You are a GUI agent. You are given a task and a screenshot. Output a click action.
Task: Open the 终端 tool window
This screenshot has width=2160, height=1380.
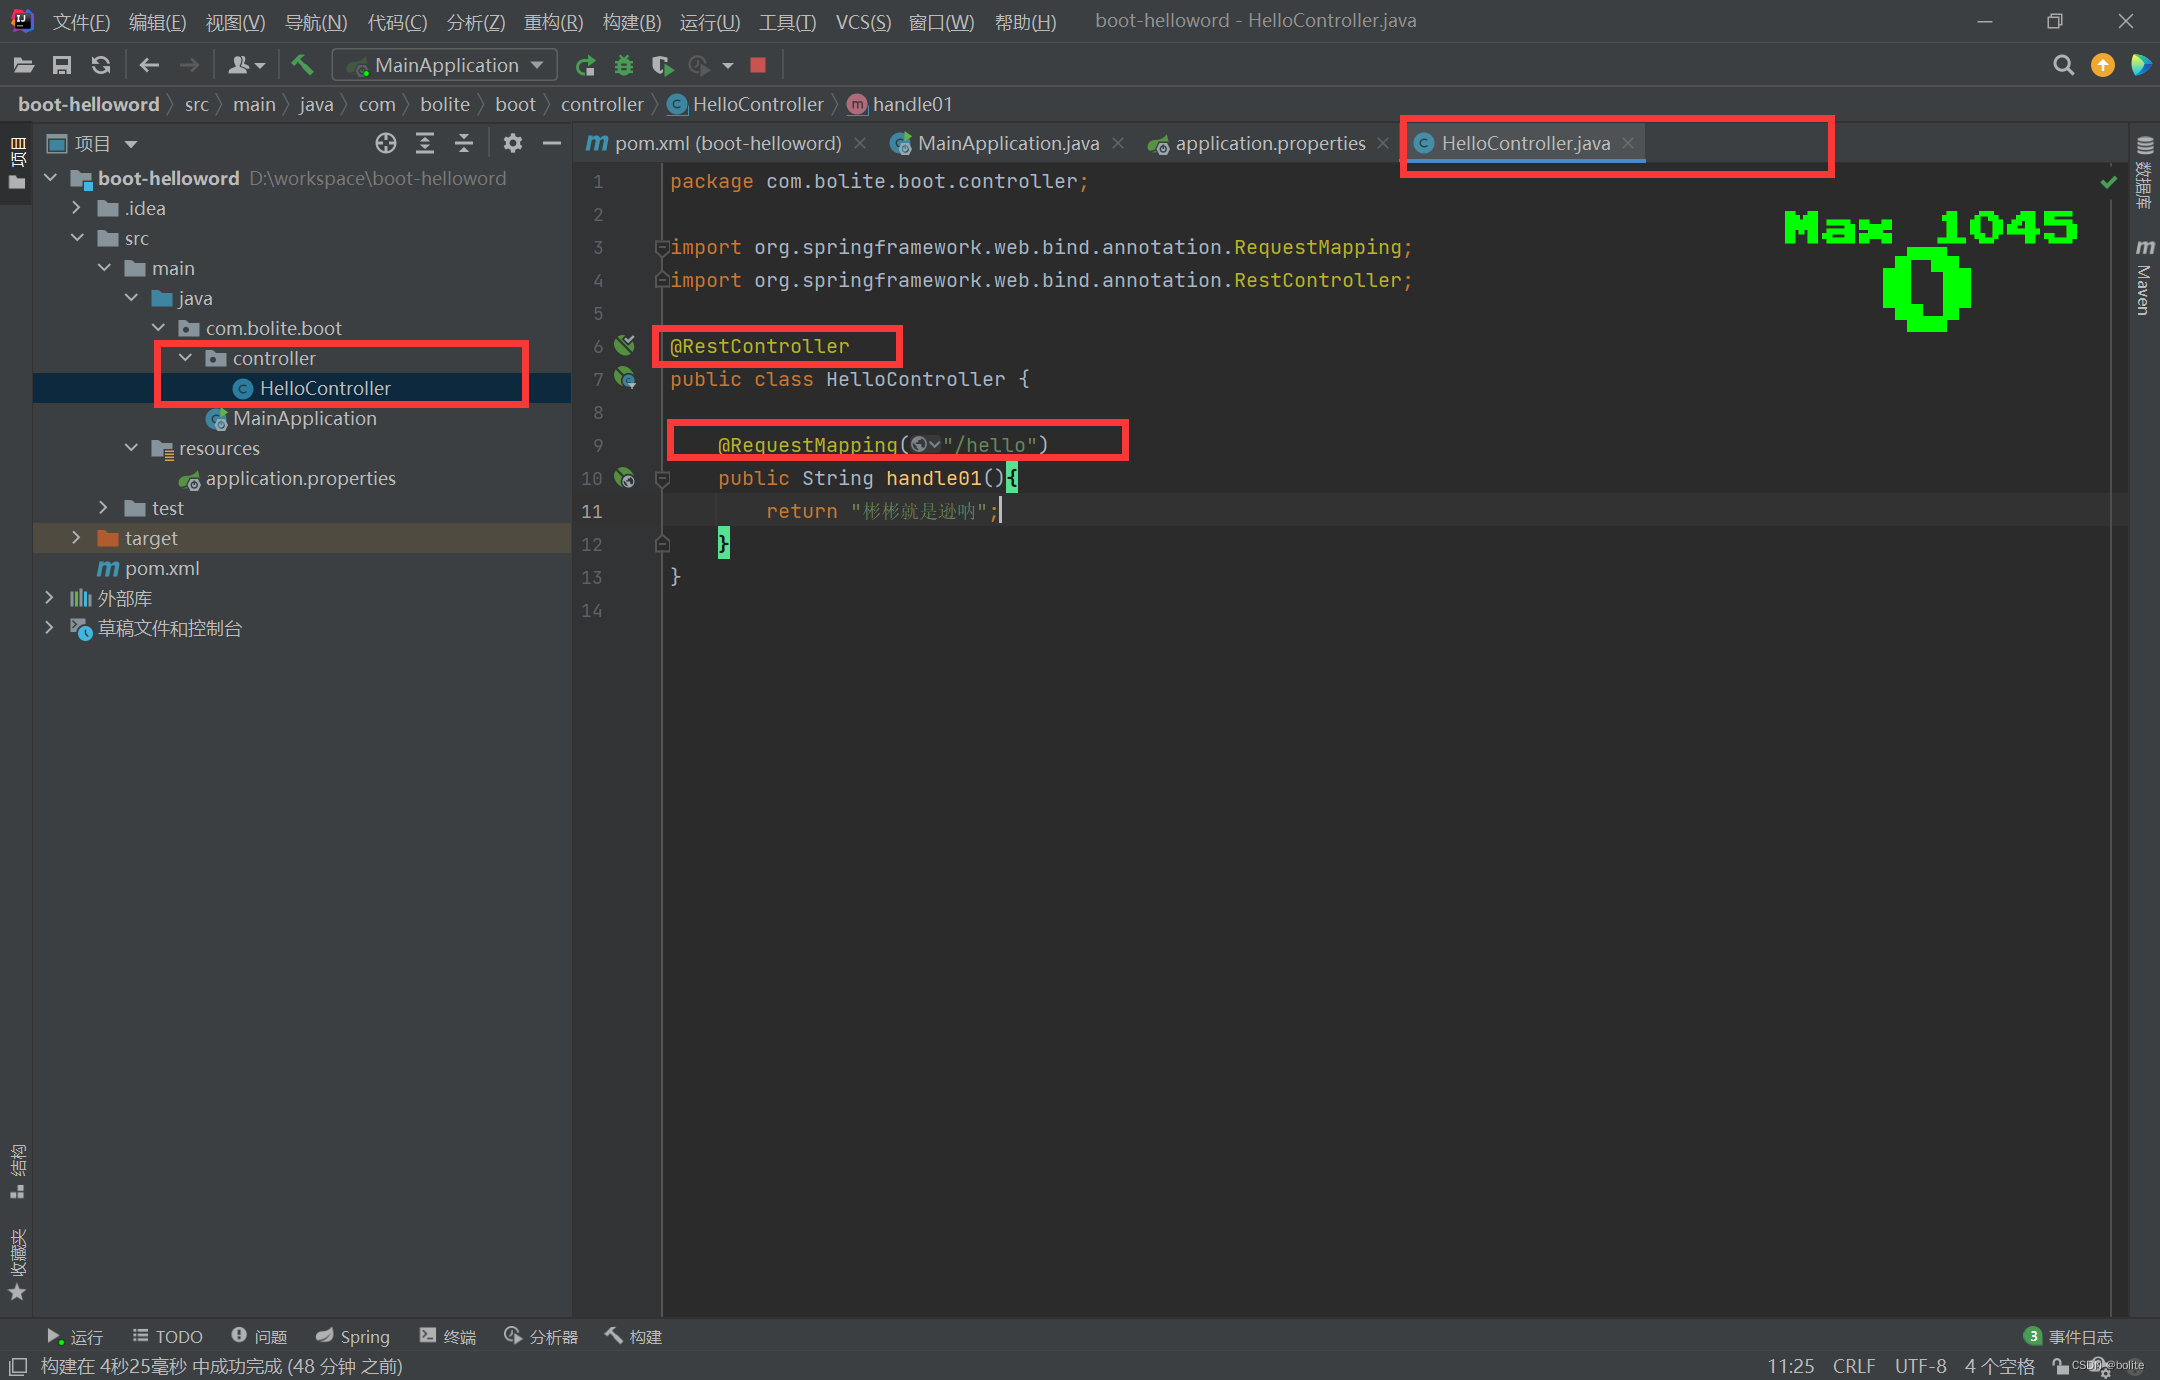click(x=448, y=1337)
